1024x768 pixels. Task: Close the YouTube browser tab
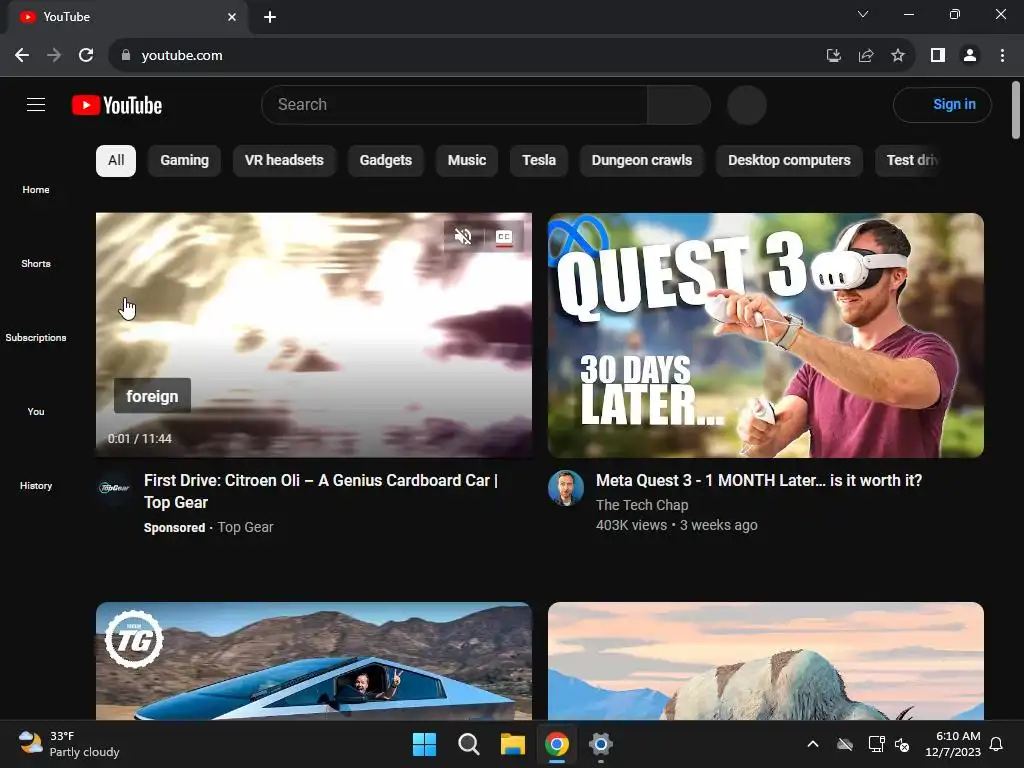pos(232,17)
